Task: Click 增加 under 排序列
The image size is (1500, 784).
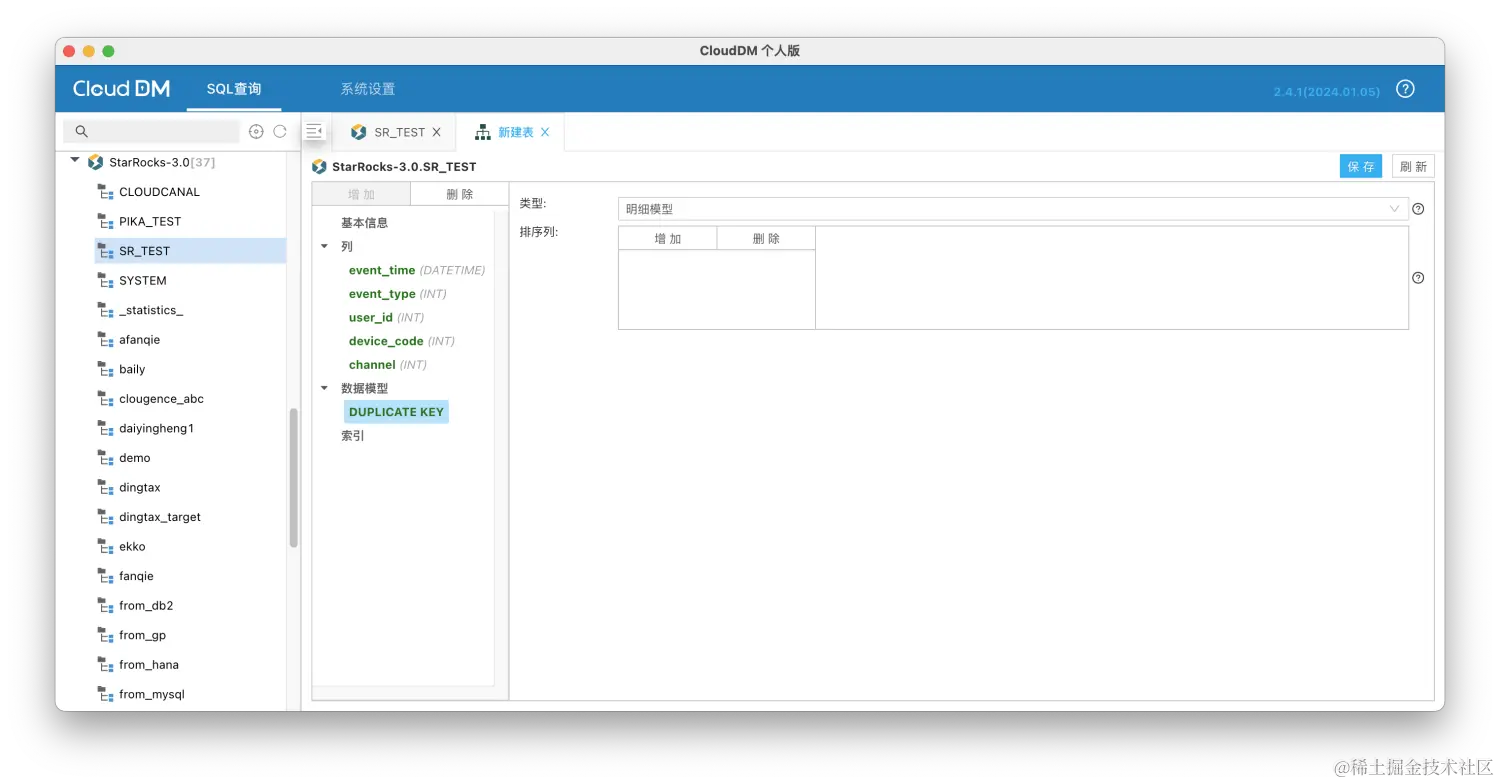Action: point(668,238)
